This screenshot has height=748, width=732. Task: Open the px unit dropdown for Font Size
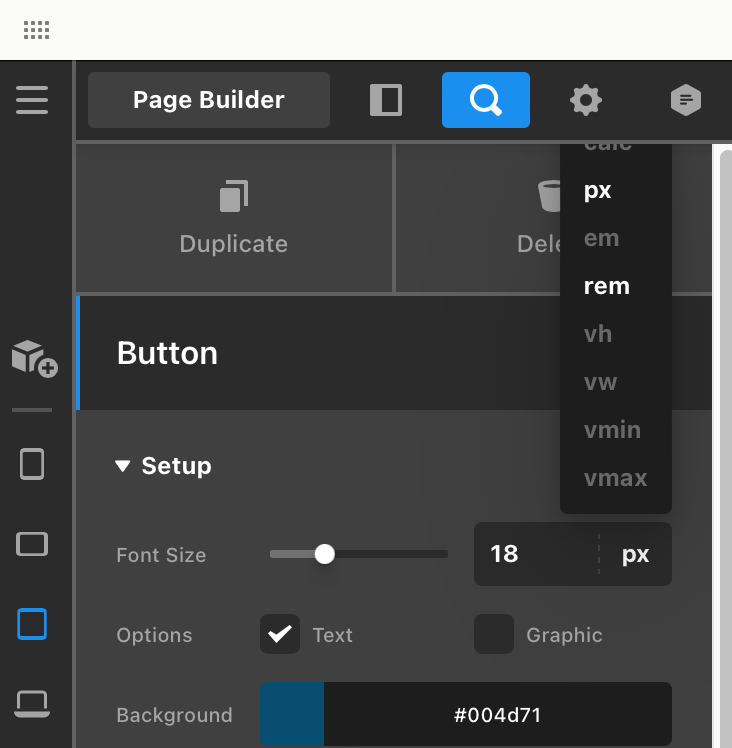(635, 554)
